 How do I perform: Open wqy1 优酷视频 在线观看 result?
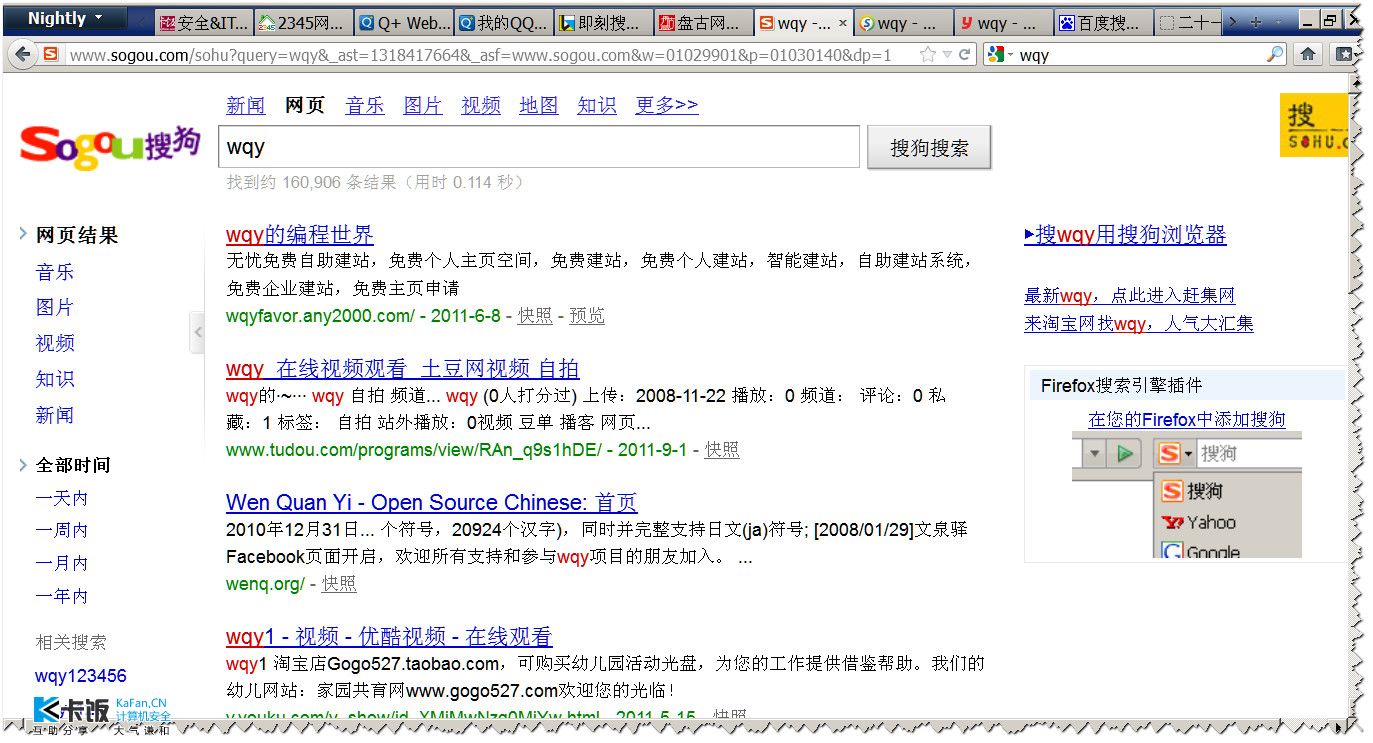pyautogui.click(x=389, y=637)
